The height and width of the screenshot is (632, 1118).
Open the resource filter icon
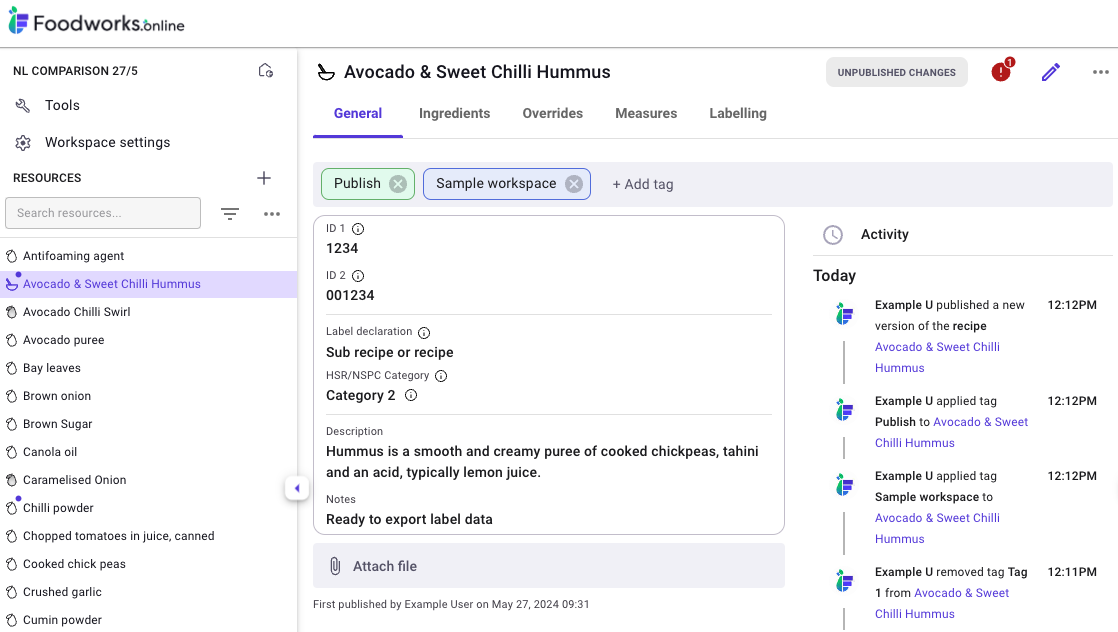pyautogui.click(x=230, y=213)
